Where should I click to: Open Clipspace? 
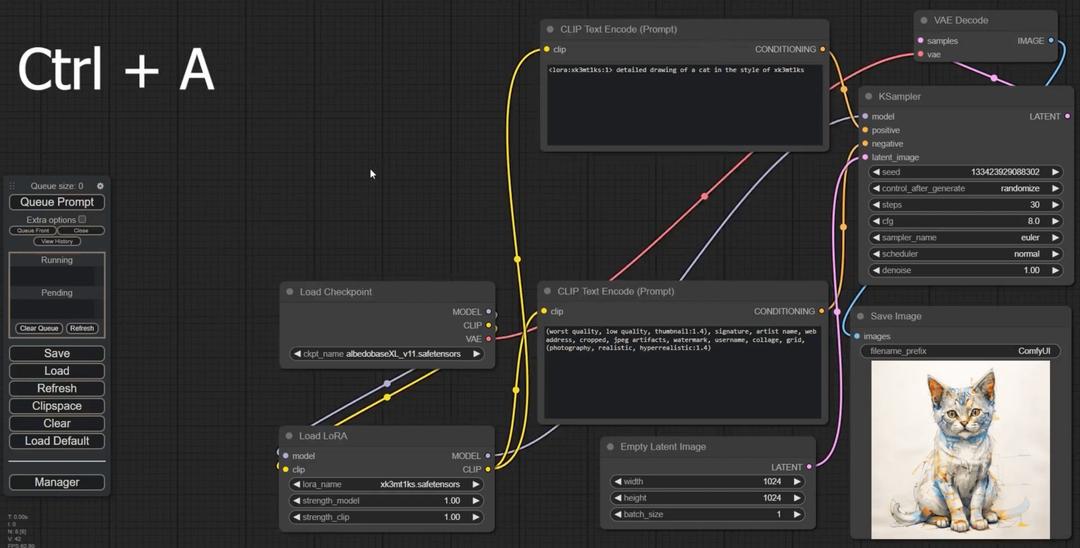57,406
